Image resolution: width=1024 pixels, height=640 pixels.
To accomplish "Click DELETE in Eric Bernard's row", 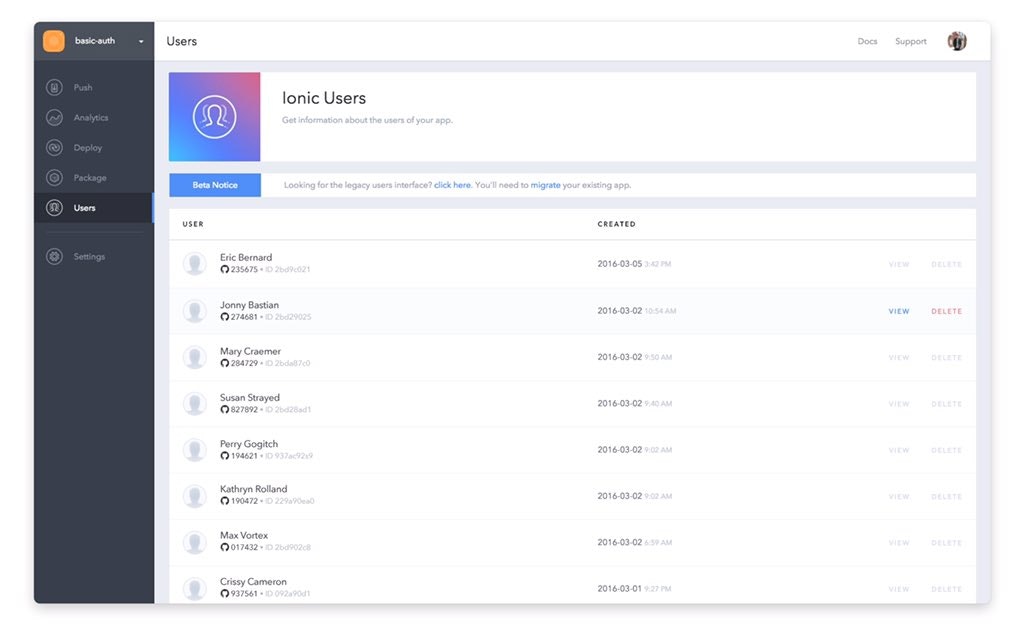I will tap(946, 264).
